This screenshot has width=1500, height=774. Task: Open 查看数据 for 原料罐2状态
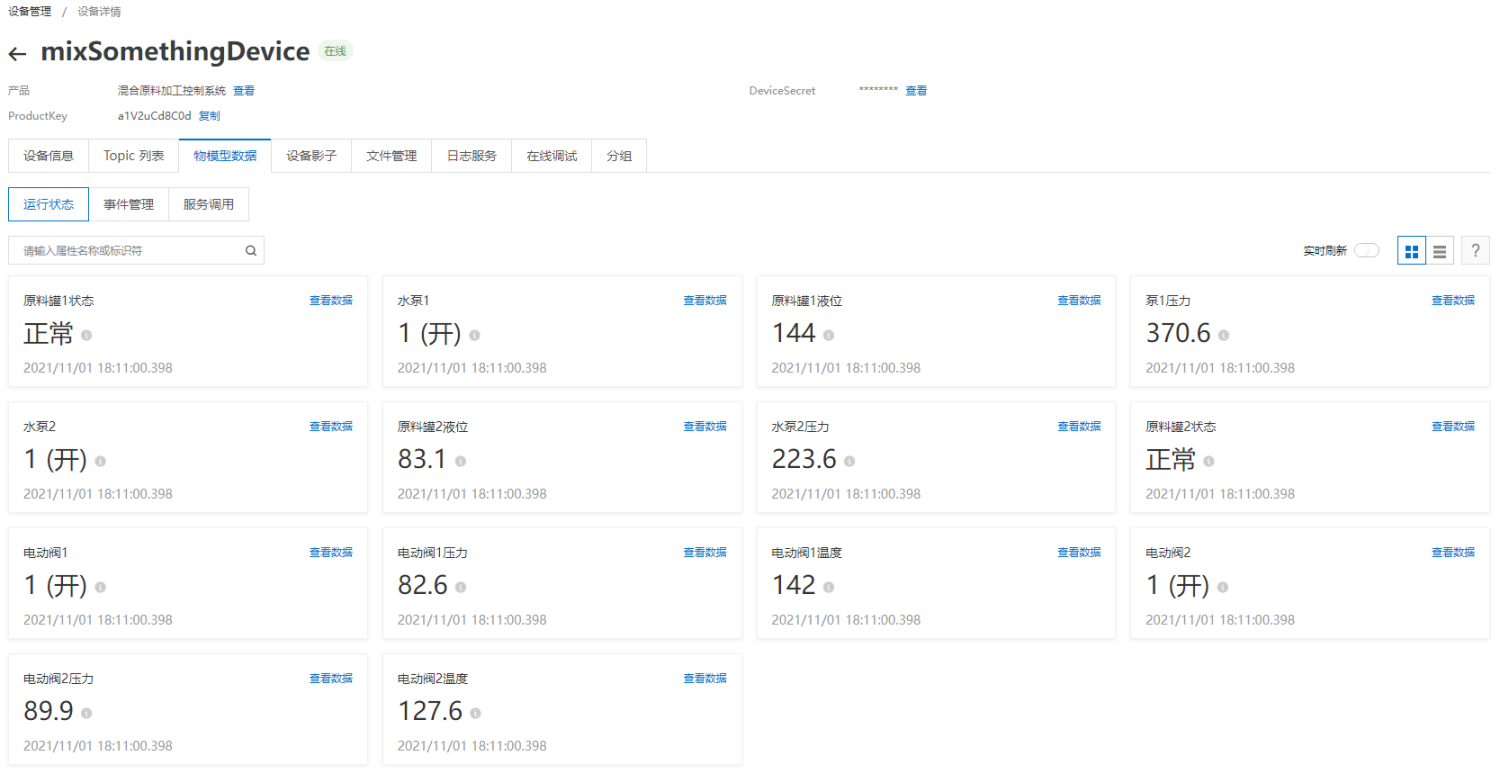coord(1453,426)
